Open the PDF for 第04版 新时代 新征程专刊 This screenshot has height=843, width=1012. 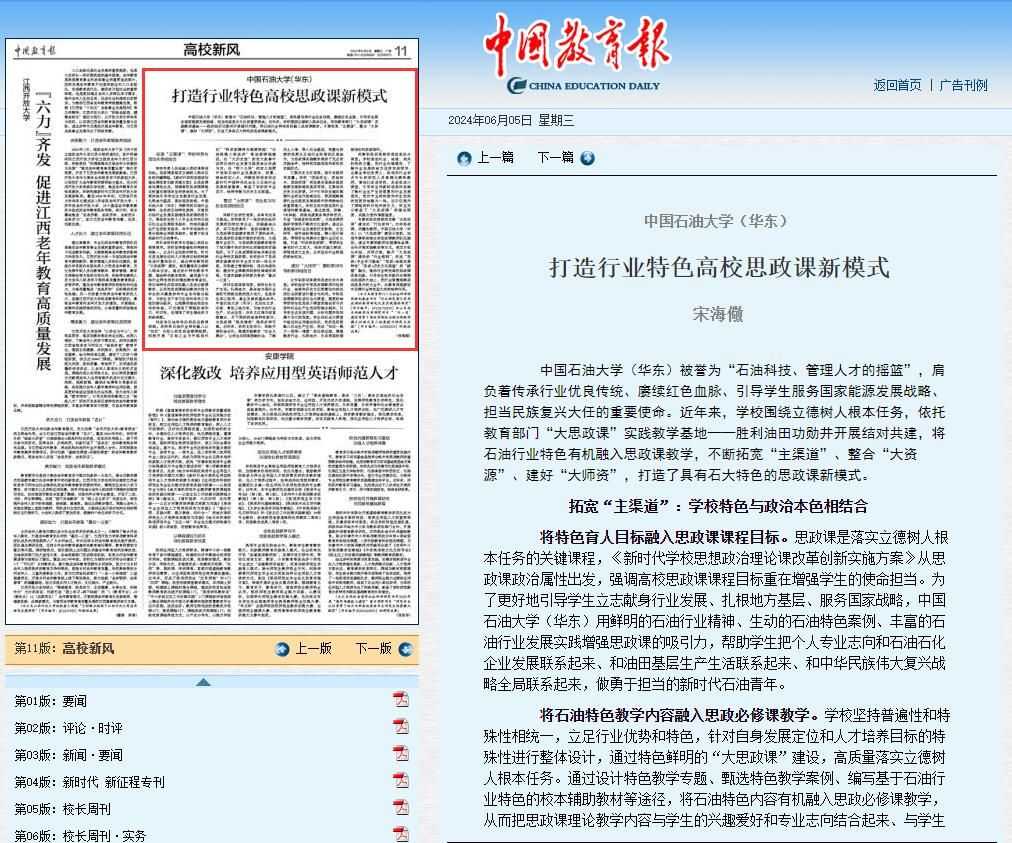401,780
